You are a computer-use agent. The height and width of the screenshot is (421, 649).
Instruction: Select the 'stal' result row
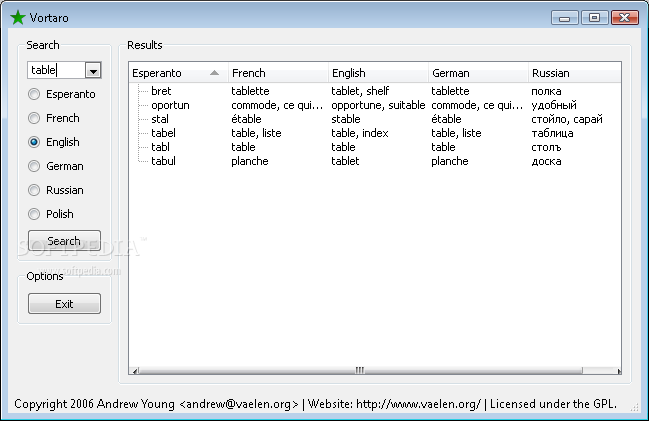(375, 119)
